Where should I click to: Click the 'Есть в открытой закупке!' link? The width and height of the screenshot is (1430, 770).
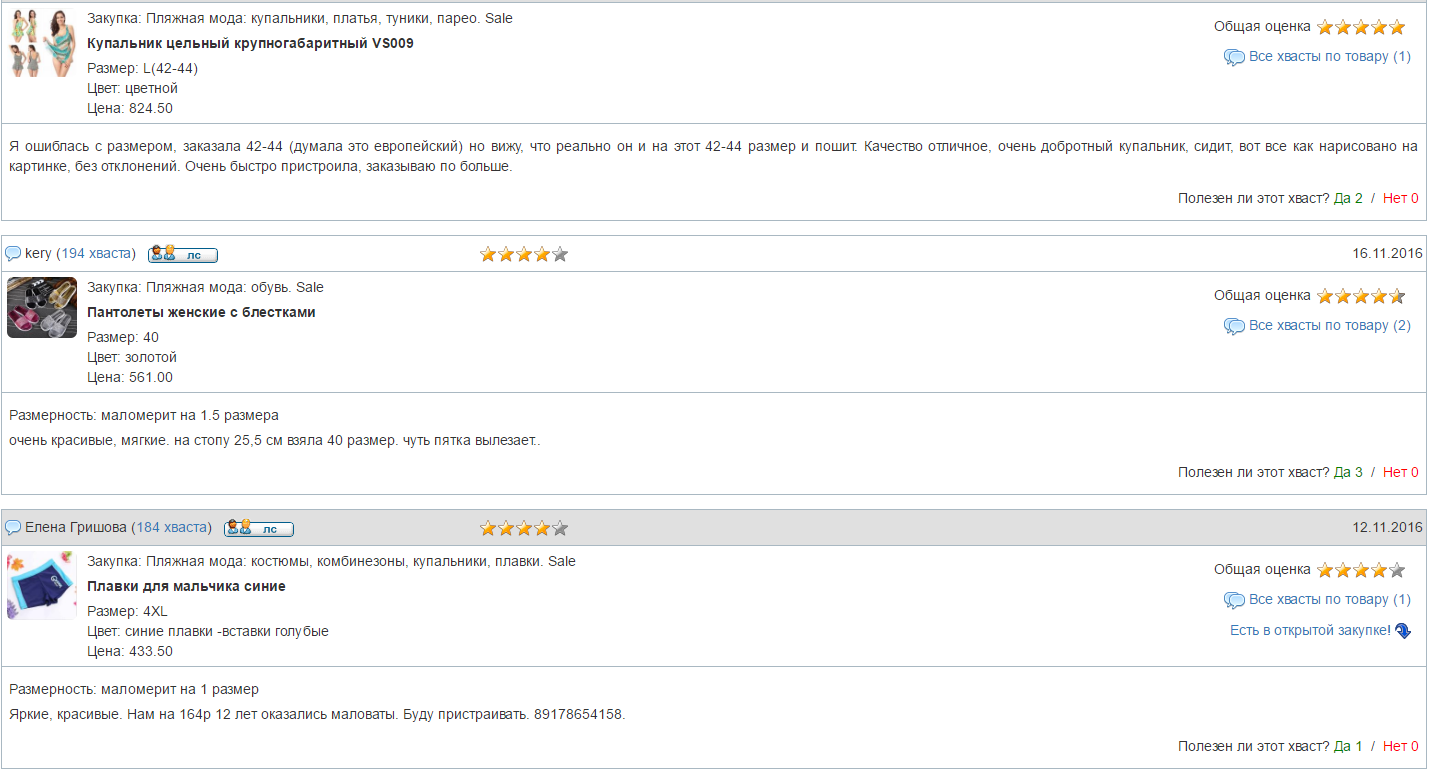coord(1310,631)
